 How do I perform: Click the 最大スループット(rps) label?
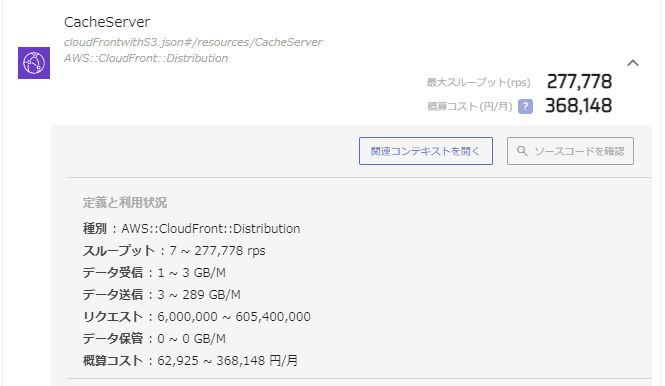coord(478,82)
